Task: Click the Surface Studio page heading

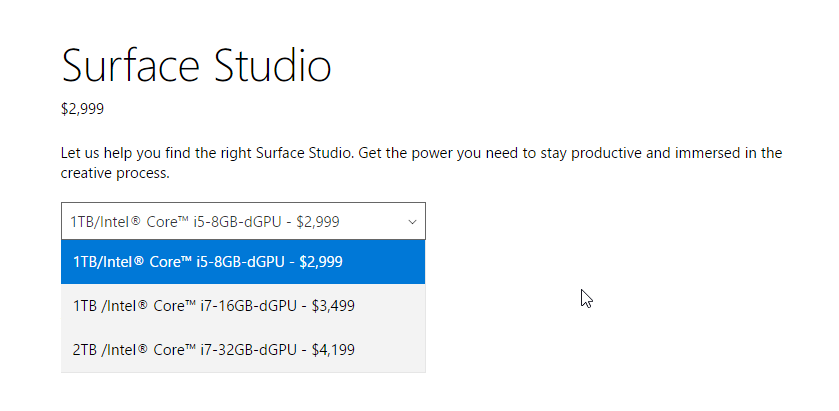Action: click(x=196, y=65)
